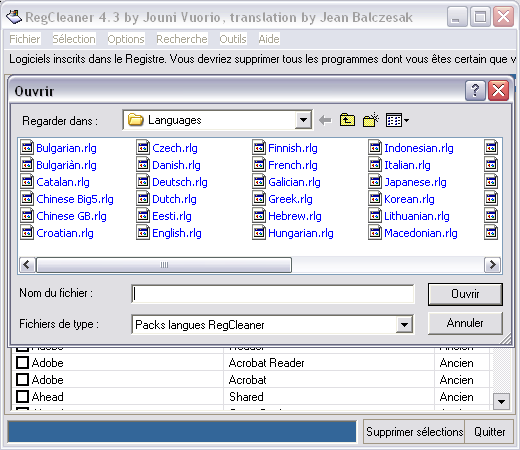Select the Finnish.rlg file icon

(259, 147)
